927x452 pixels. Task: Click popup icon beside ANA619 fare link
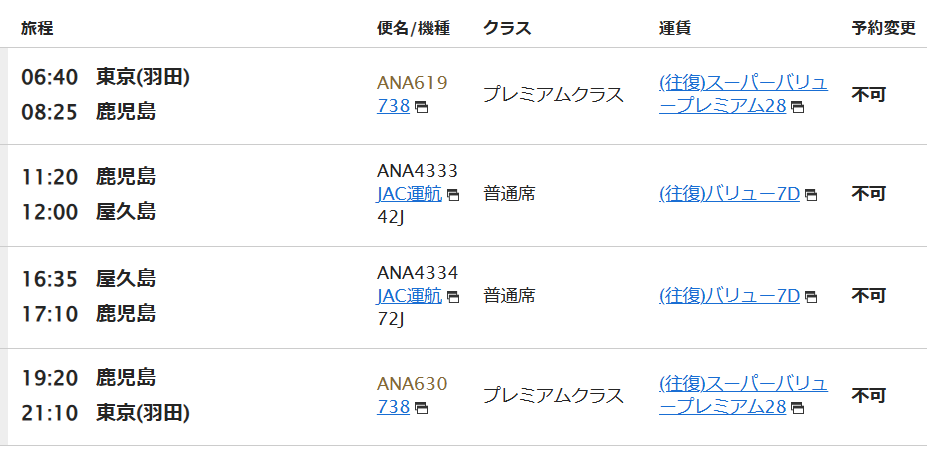pyautogui.click(x=798, y=108)
